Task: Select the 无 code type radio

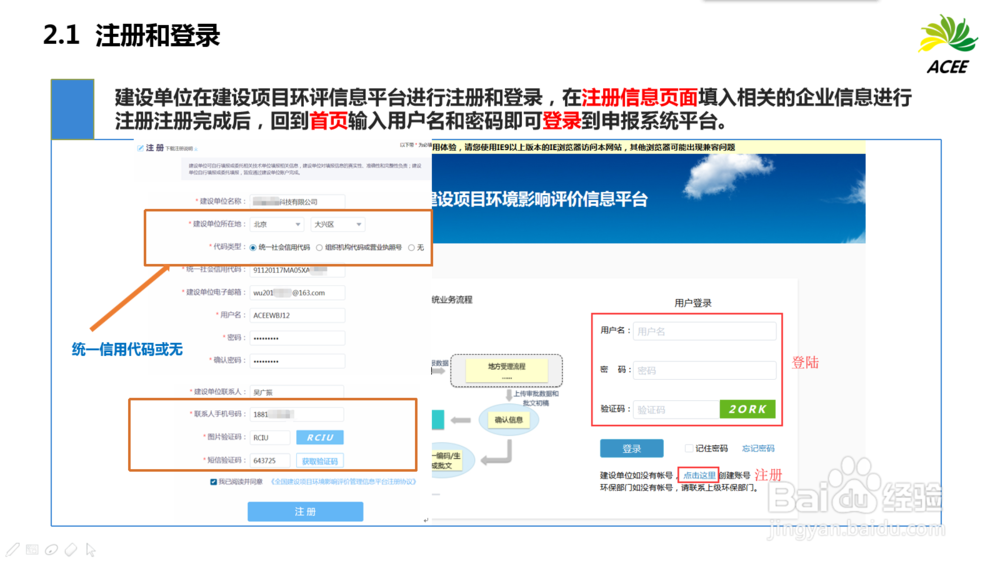Action: 411,247
